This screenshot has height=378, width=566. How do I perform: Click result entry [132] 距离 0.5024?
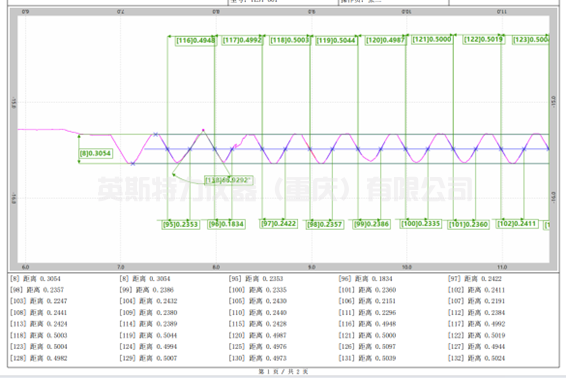pyautogui.click(x=476, y=358)
